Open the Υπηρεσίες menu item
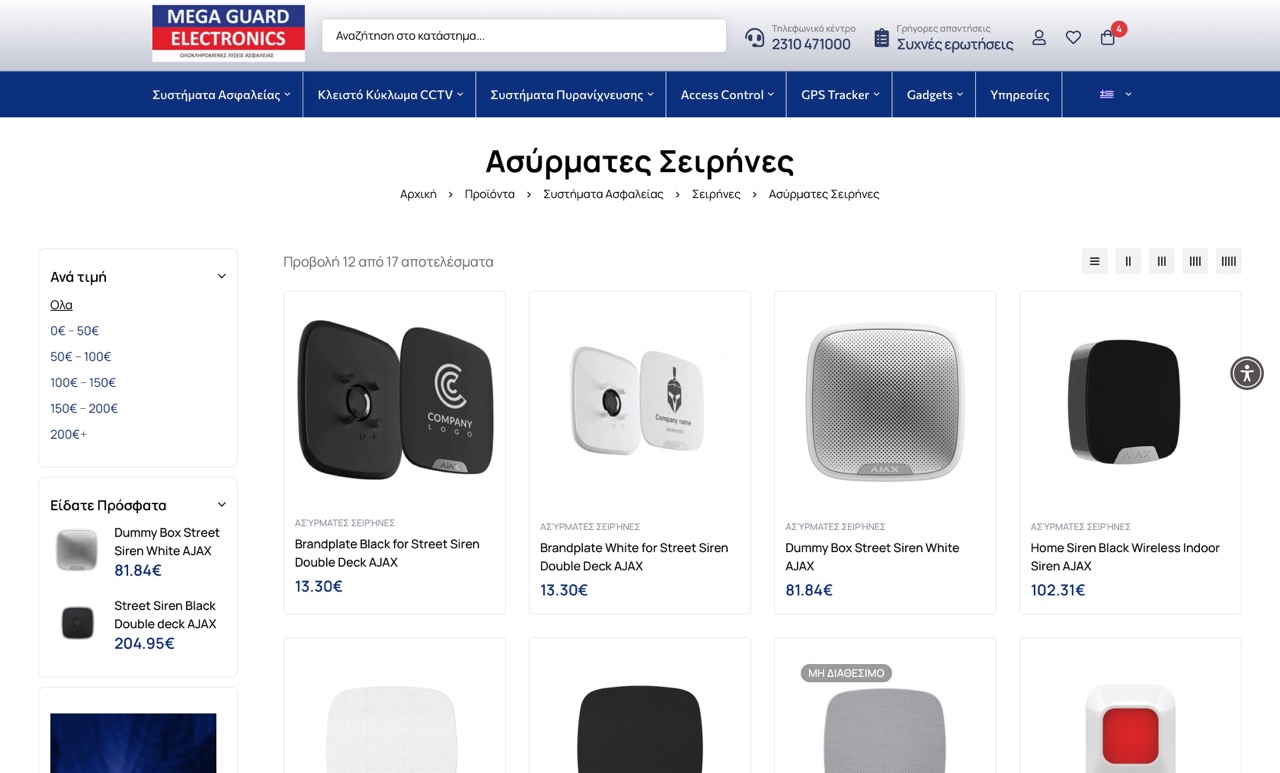 click(1019, 94)
